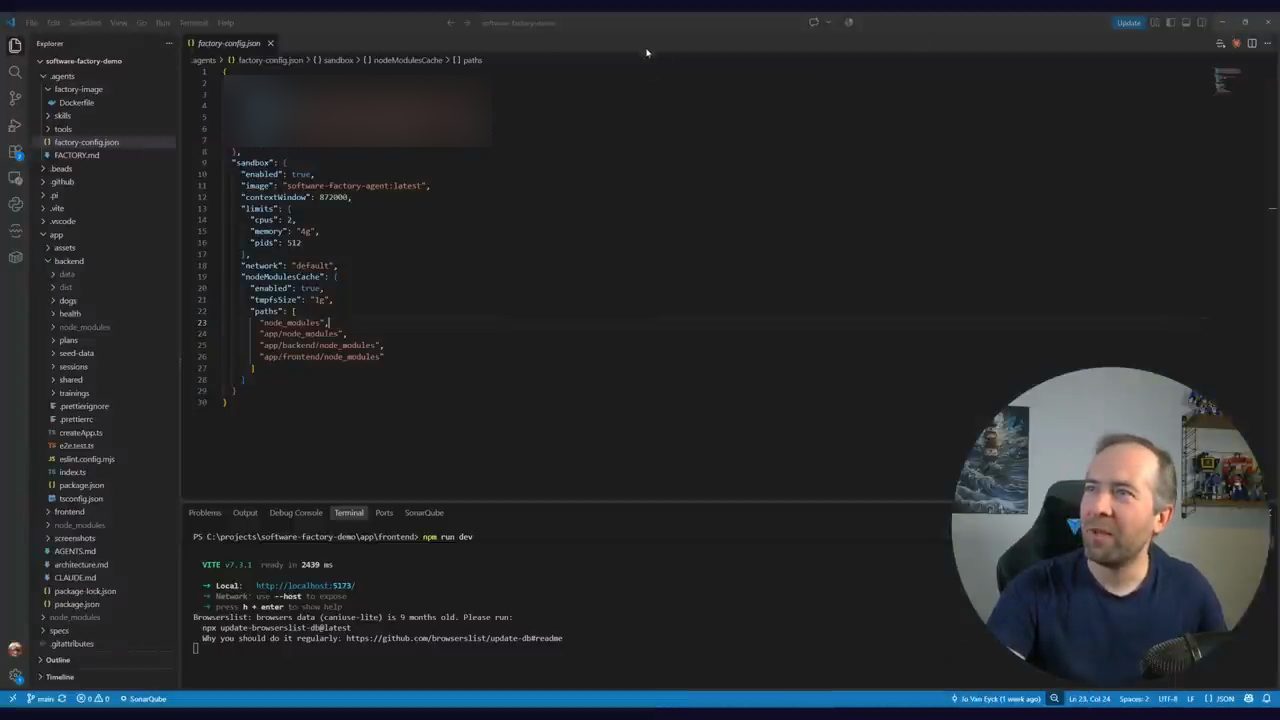
Task: Open editor more actions ellipsis menu
Action: (1266, 43)
